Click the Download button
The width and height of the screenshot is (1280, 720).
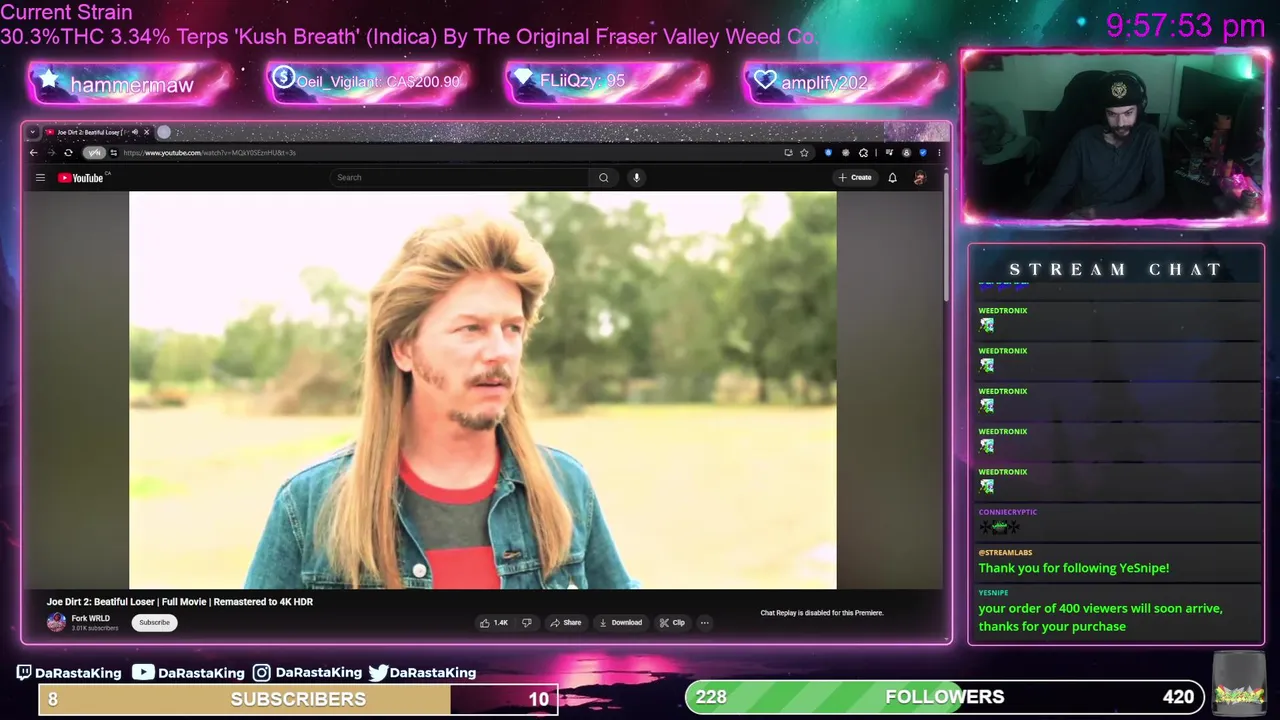620,623
